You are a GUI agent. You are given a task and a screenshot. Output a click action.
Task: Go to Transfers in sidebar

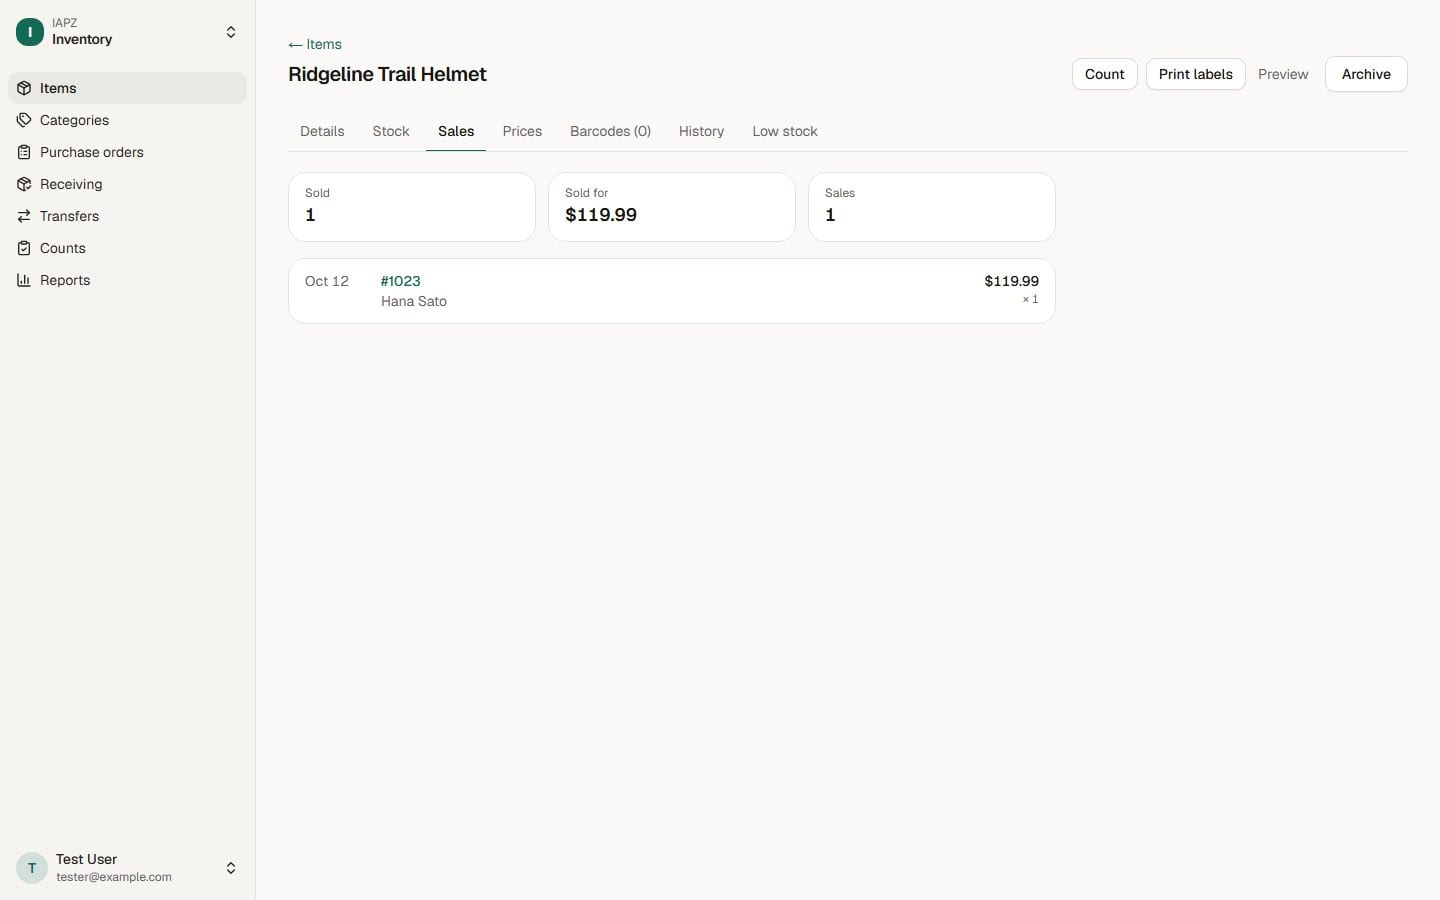click(127, 216)
